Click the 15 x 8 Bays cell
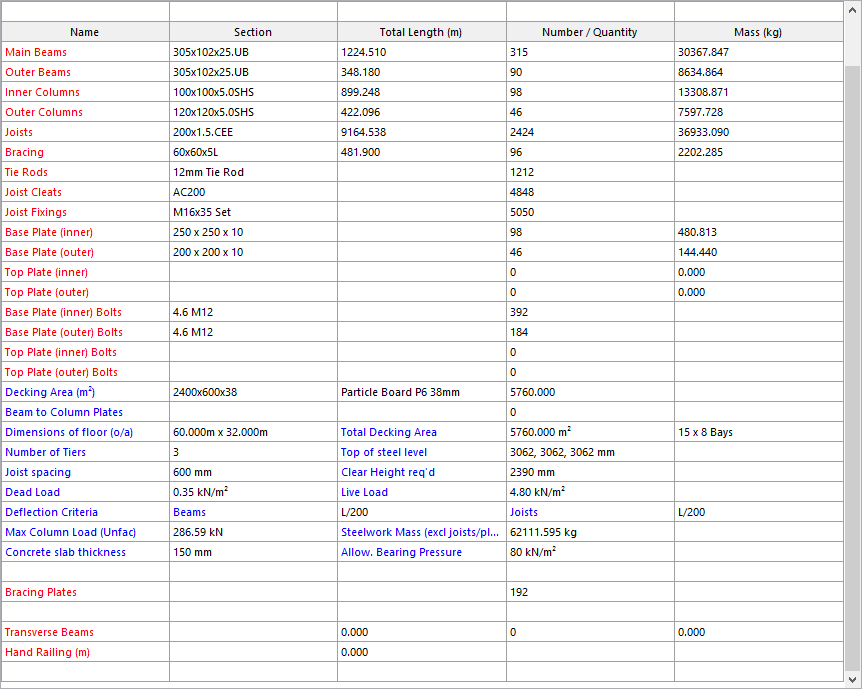862x689 pixels. 759,432
